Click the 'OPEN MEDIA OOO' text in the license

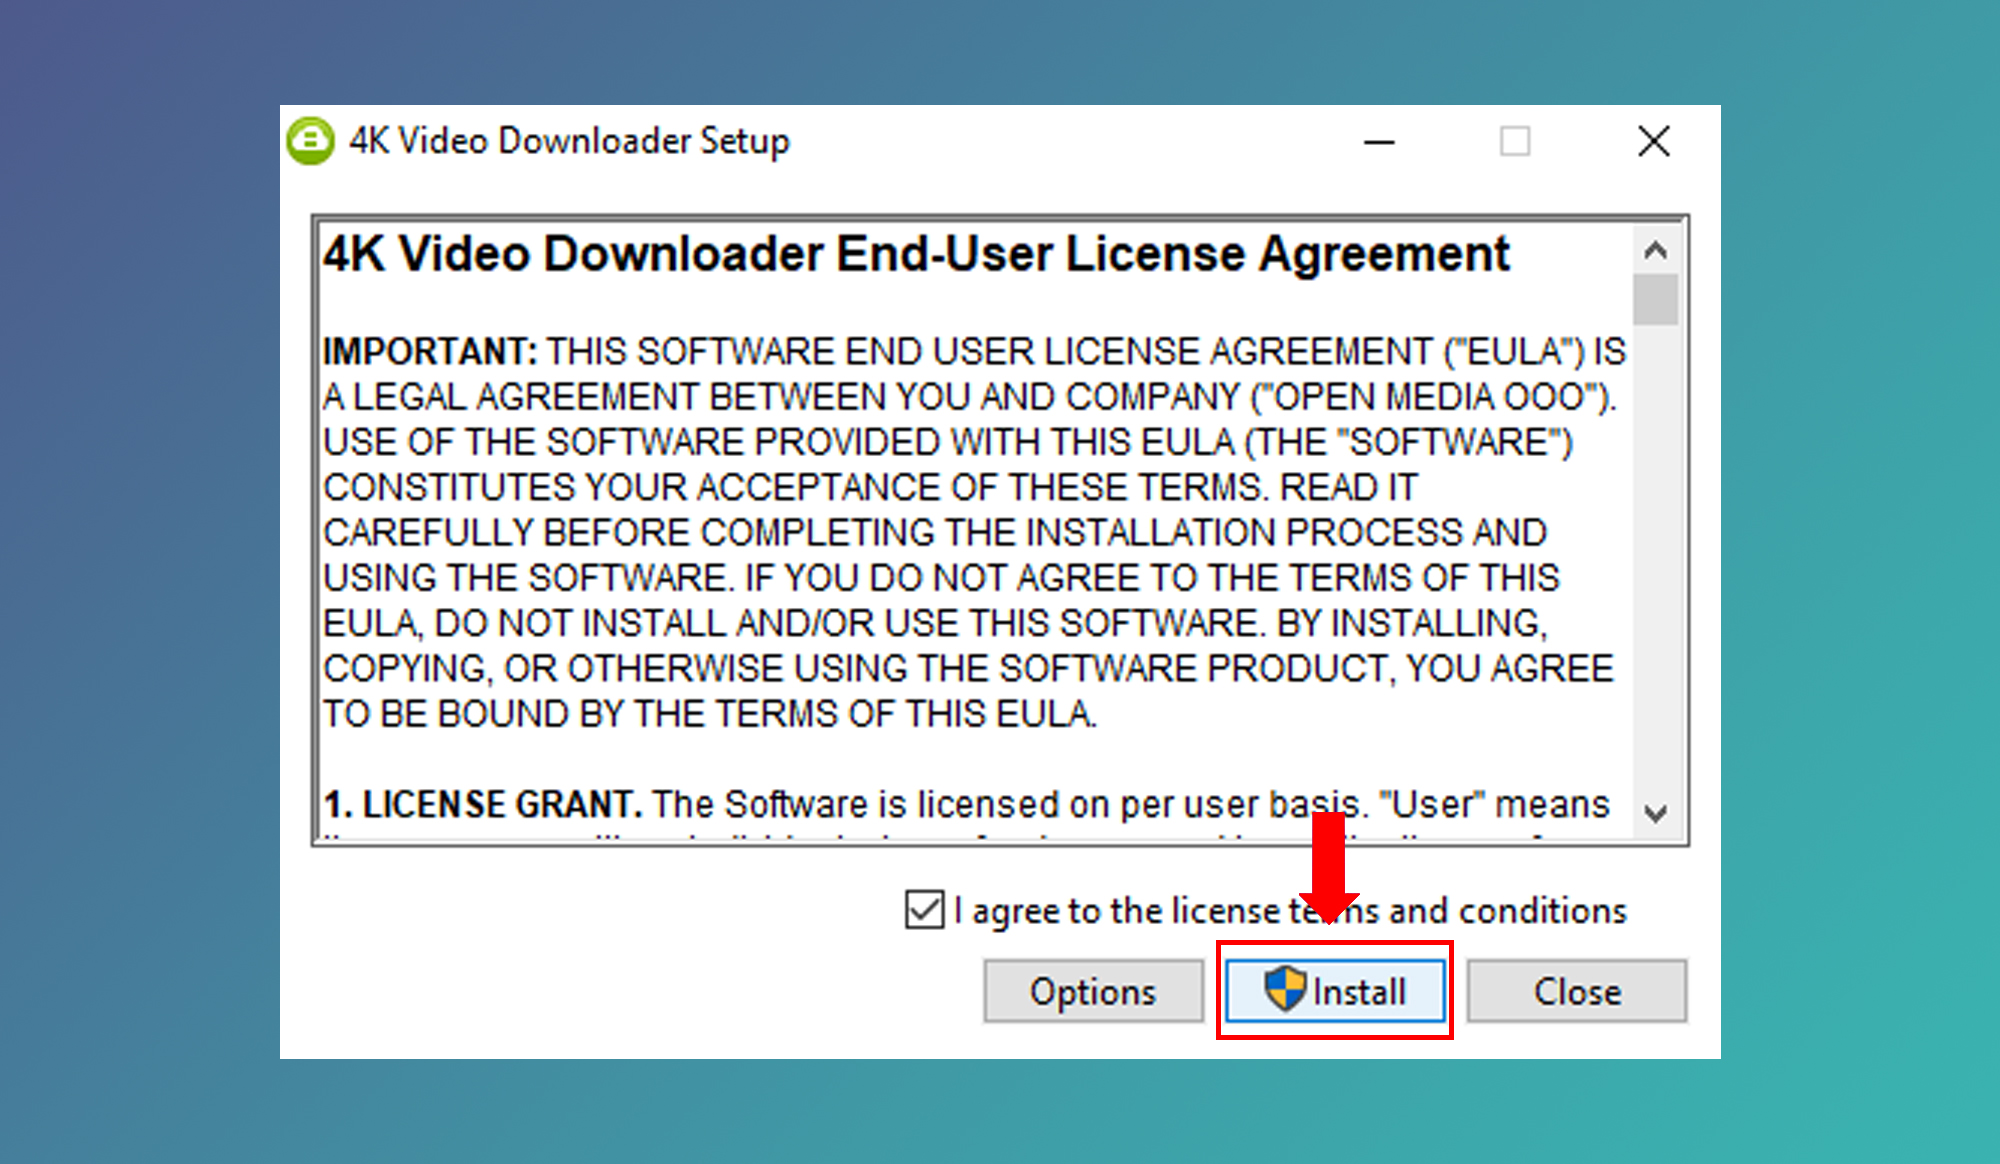click(1429, 397)
